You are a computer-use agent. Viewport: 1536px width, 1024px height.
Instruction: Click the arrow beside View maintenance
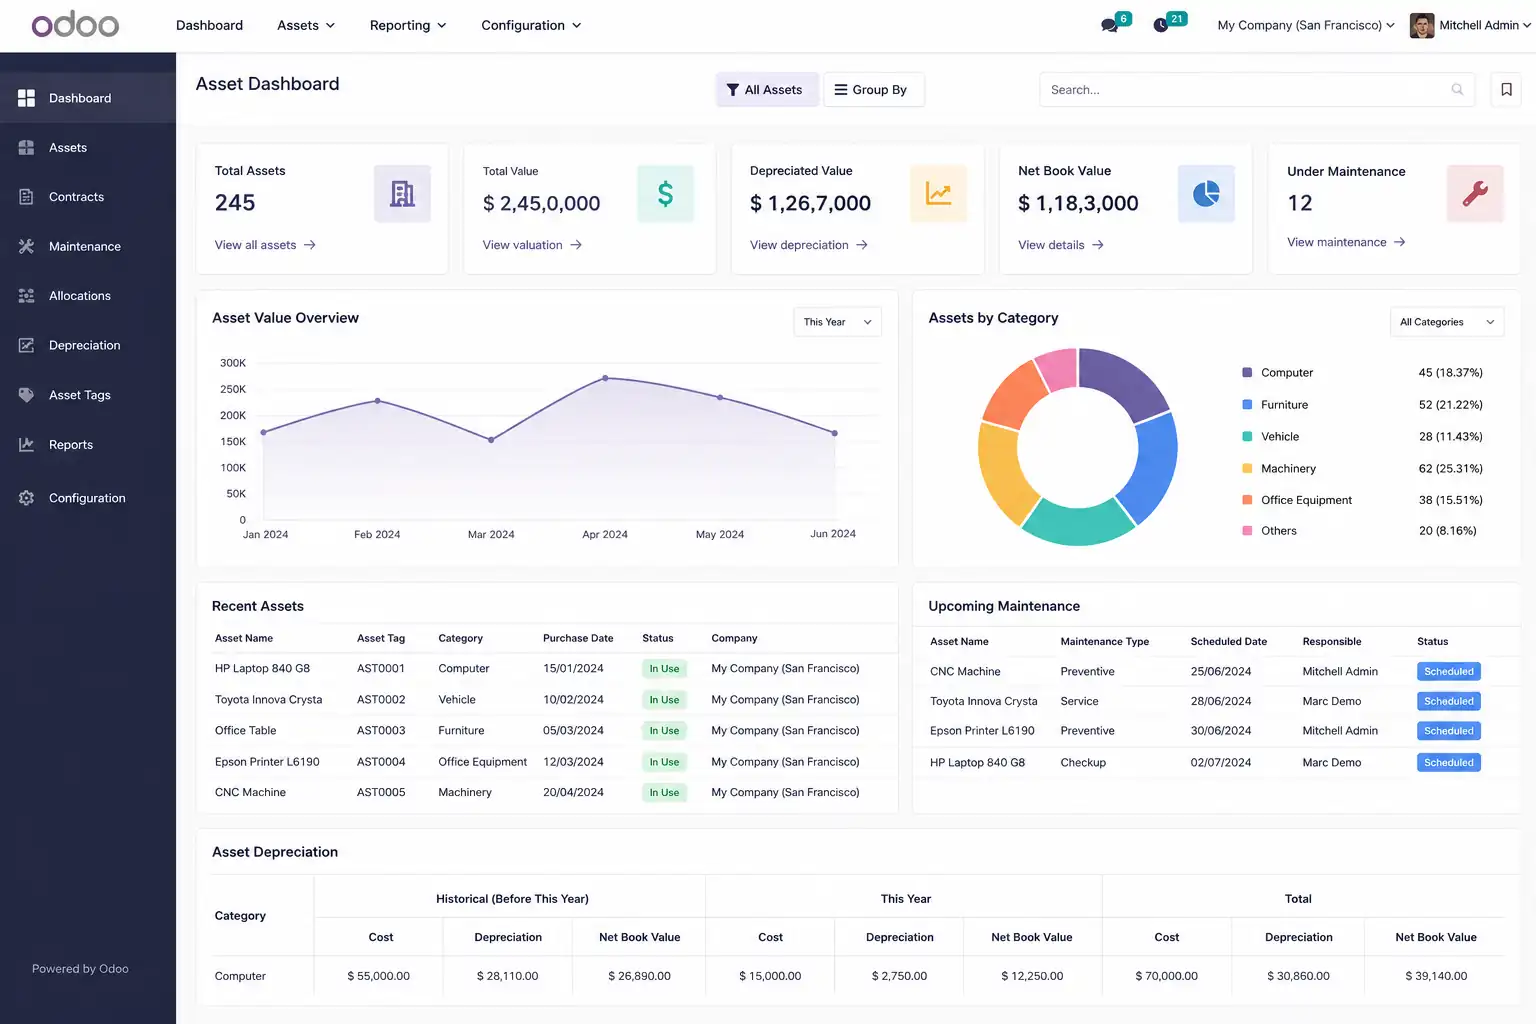coord(1400,242)
